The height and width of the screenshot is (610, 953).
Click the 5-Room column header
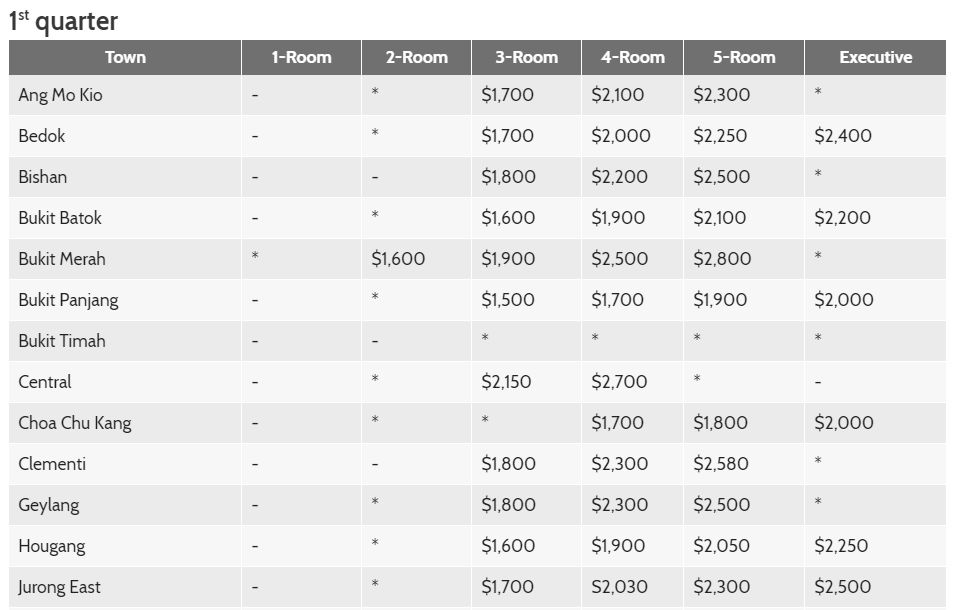(743, 57)
